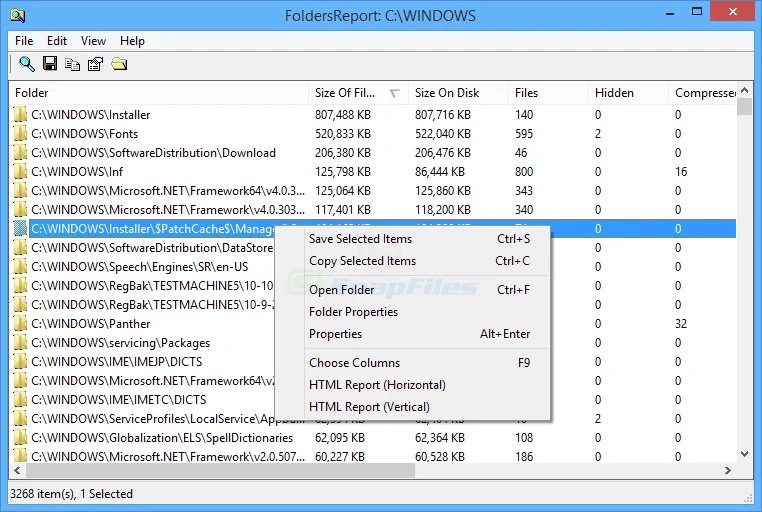Click folder icon of SoftwareDistribution\DataStore row
The image size is (762, 512).
(20, 248)
